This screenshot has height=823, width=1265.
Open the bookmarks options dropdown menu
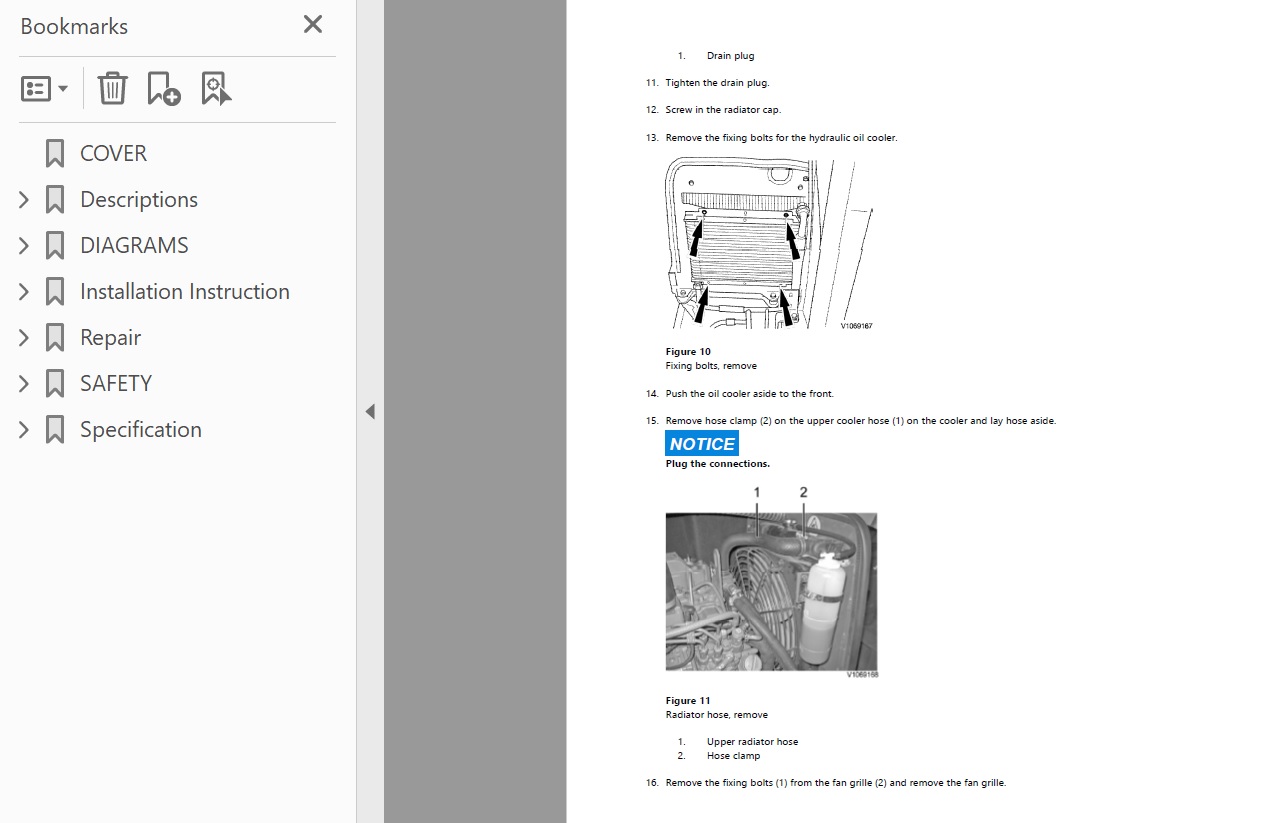click(45, 88)
